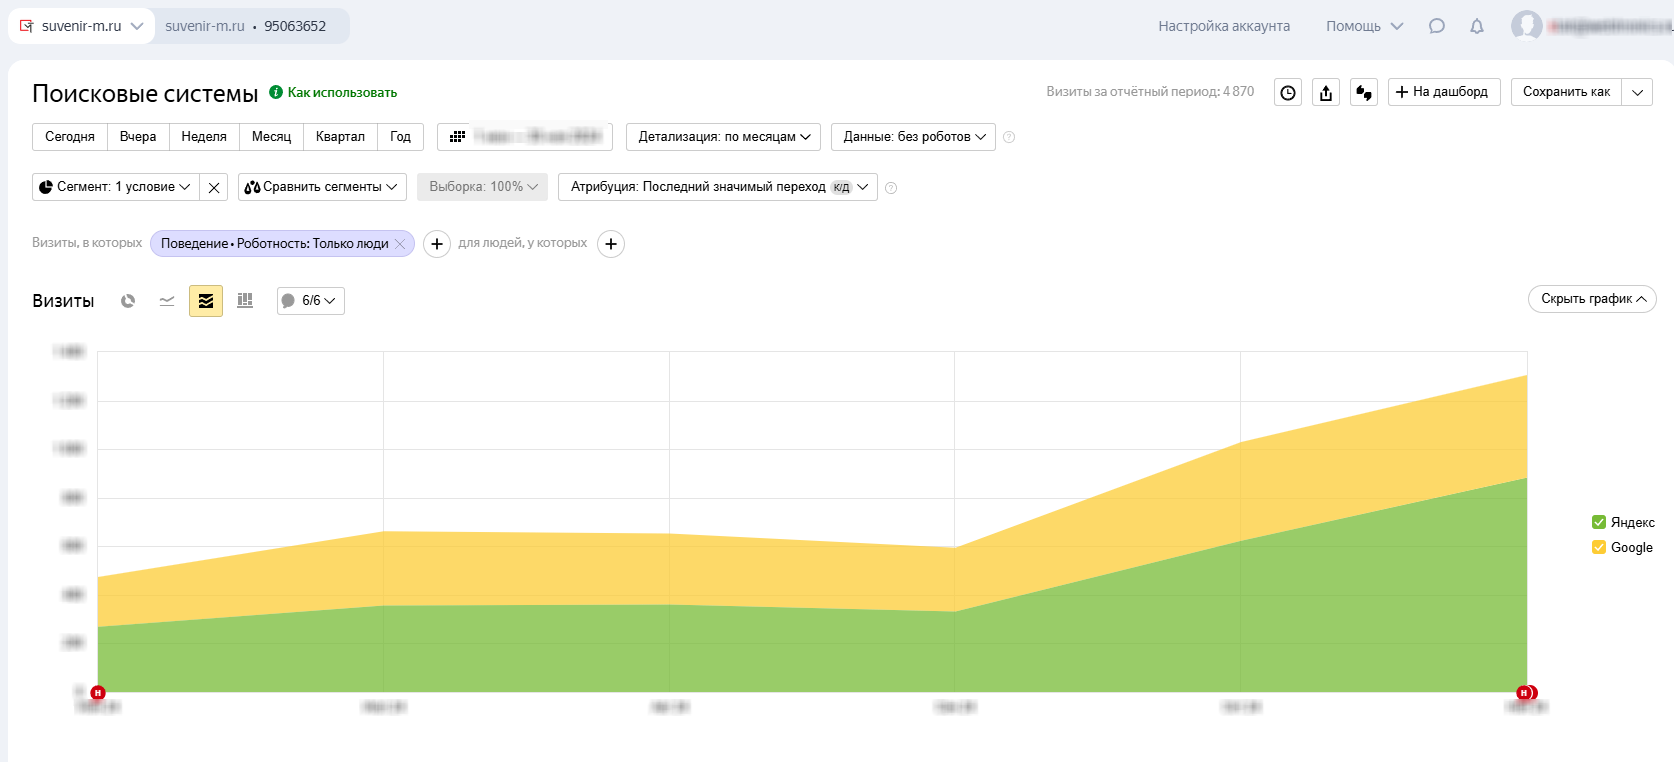Switch chart to line graph view
1674x762 pixels.
pos(167,301)
